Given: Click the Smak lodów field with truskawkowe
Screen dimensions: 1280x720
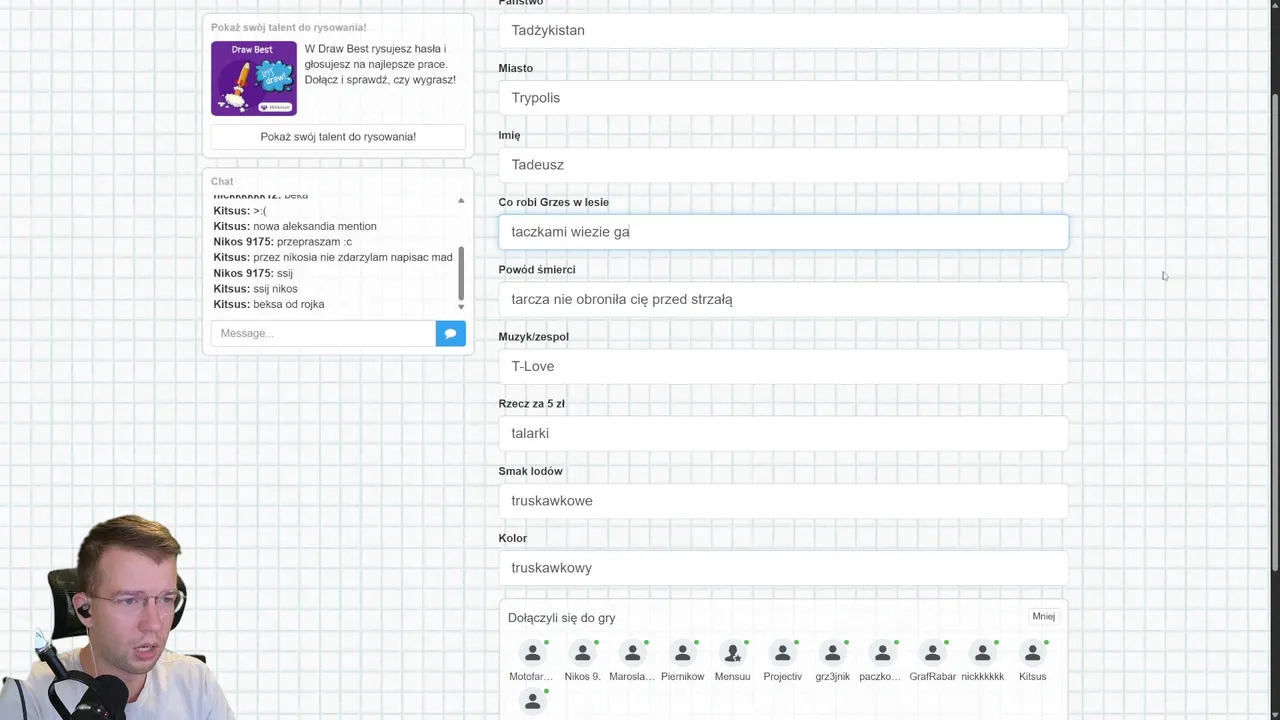Looking at the screenshot, I should coord(783,501).
